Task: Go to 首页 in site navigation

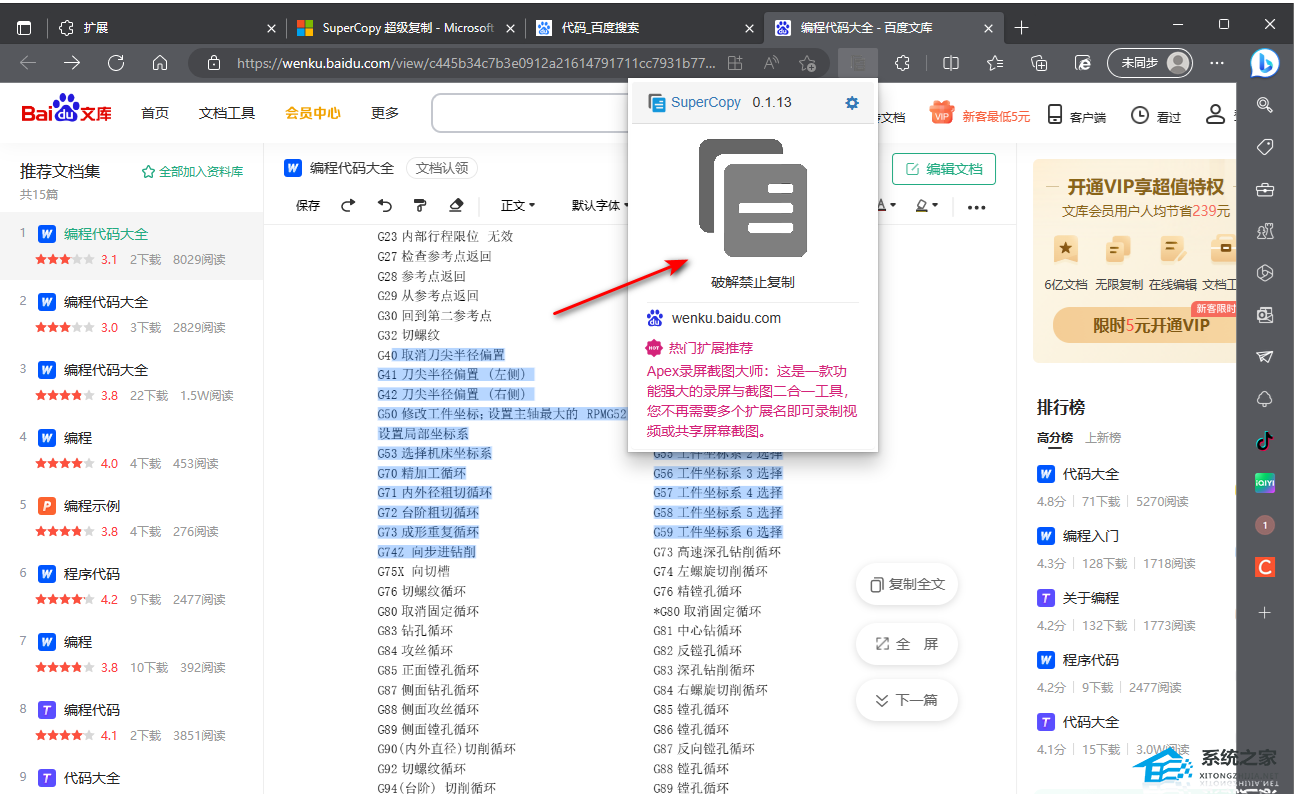Action: tap(155, 113)
